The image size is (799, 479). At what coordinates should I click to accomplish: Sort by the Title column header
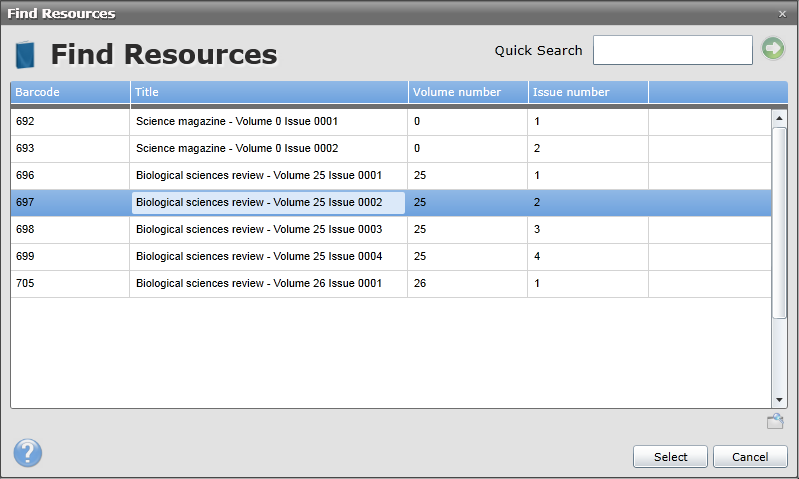click(x=268, y=93)
